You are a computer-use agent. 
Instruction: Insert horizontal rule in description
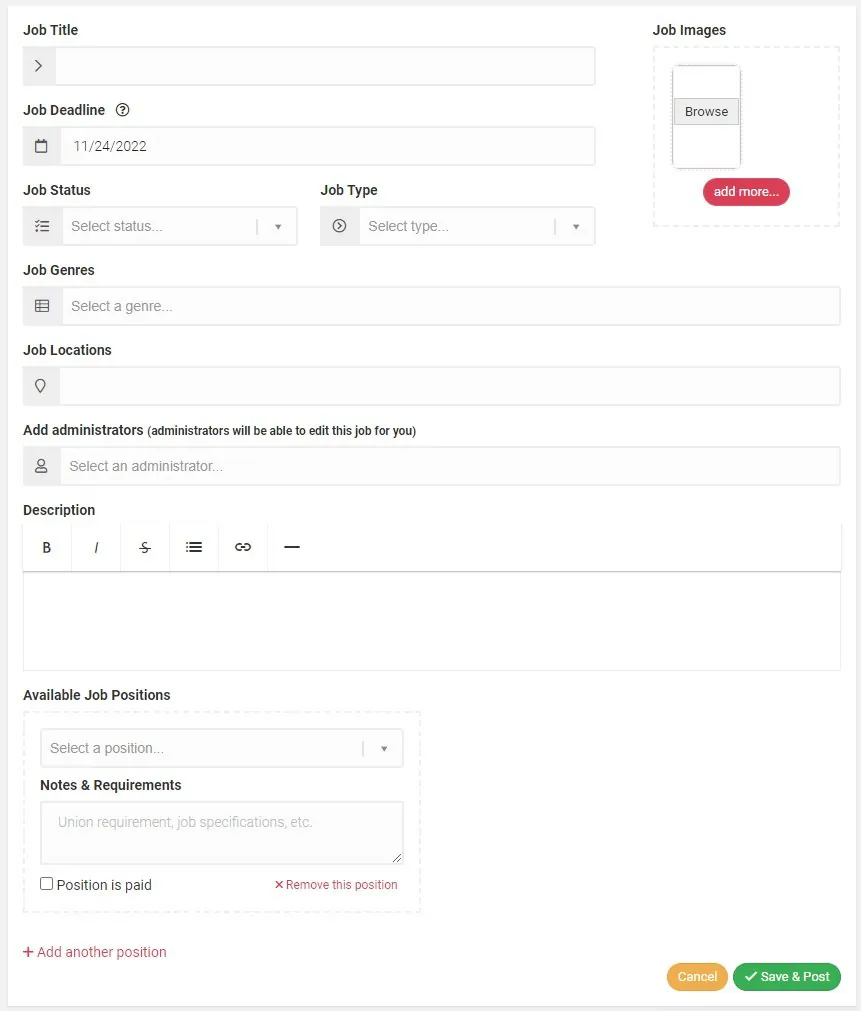point(292,547)
